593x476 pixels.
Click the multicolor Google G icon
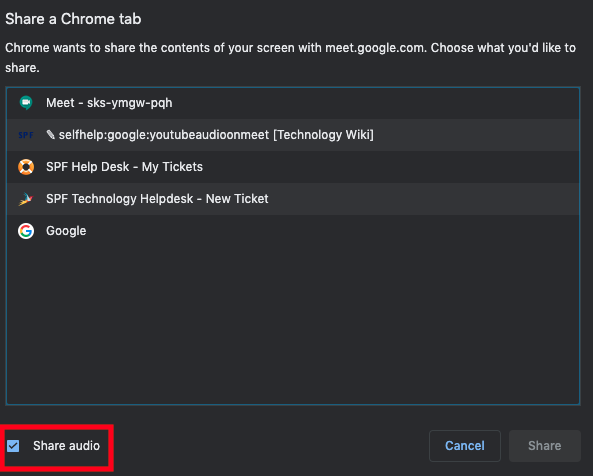click(26, 231)
